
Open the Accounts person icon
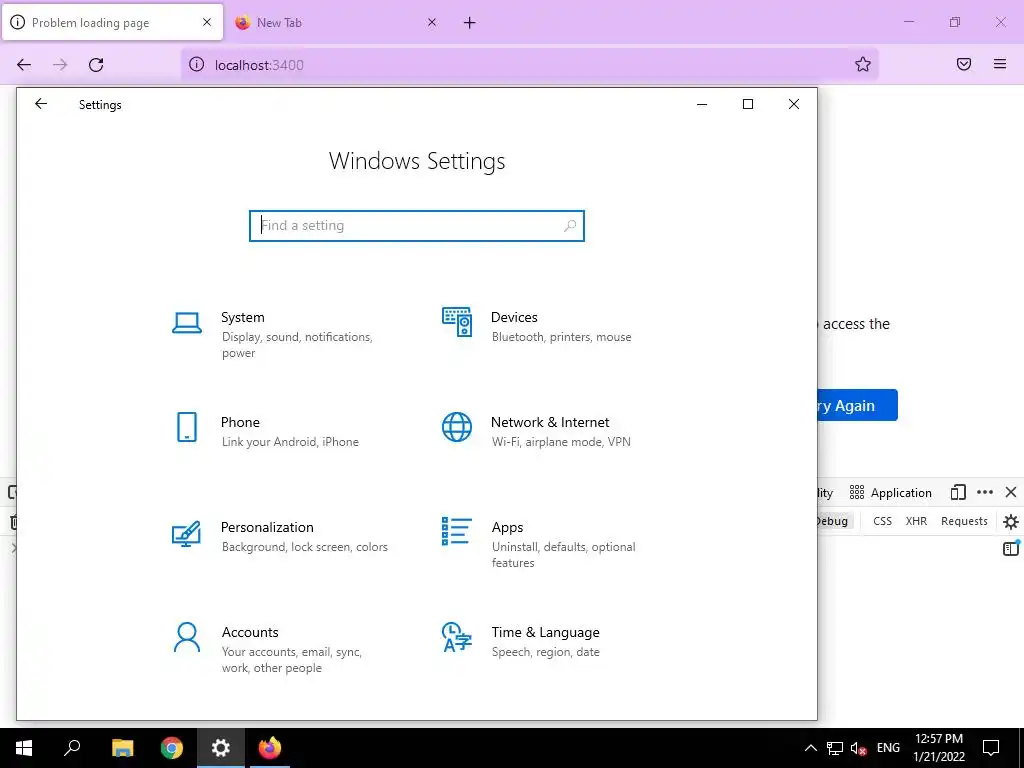(x=187, y=637)
